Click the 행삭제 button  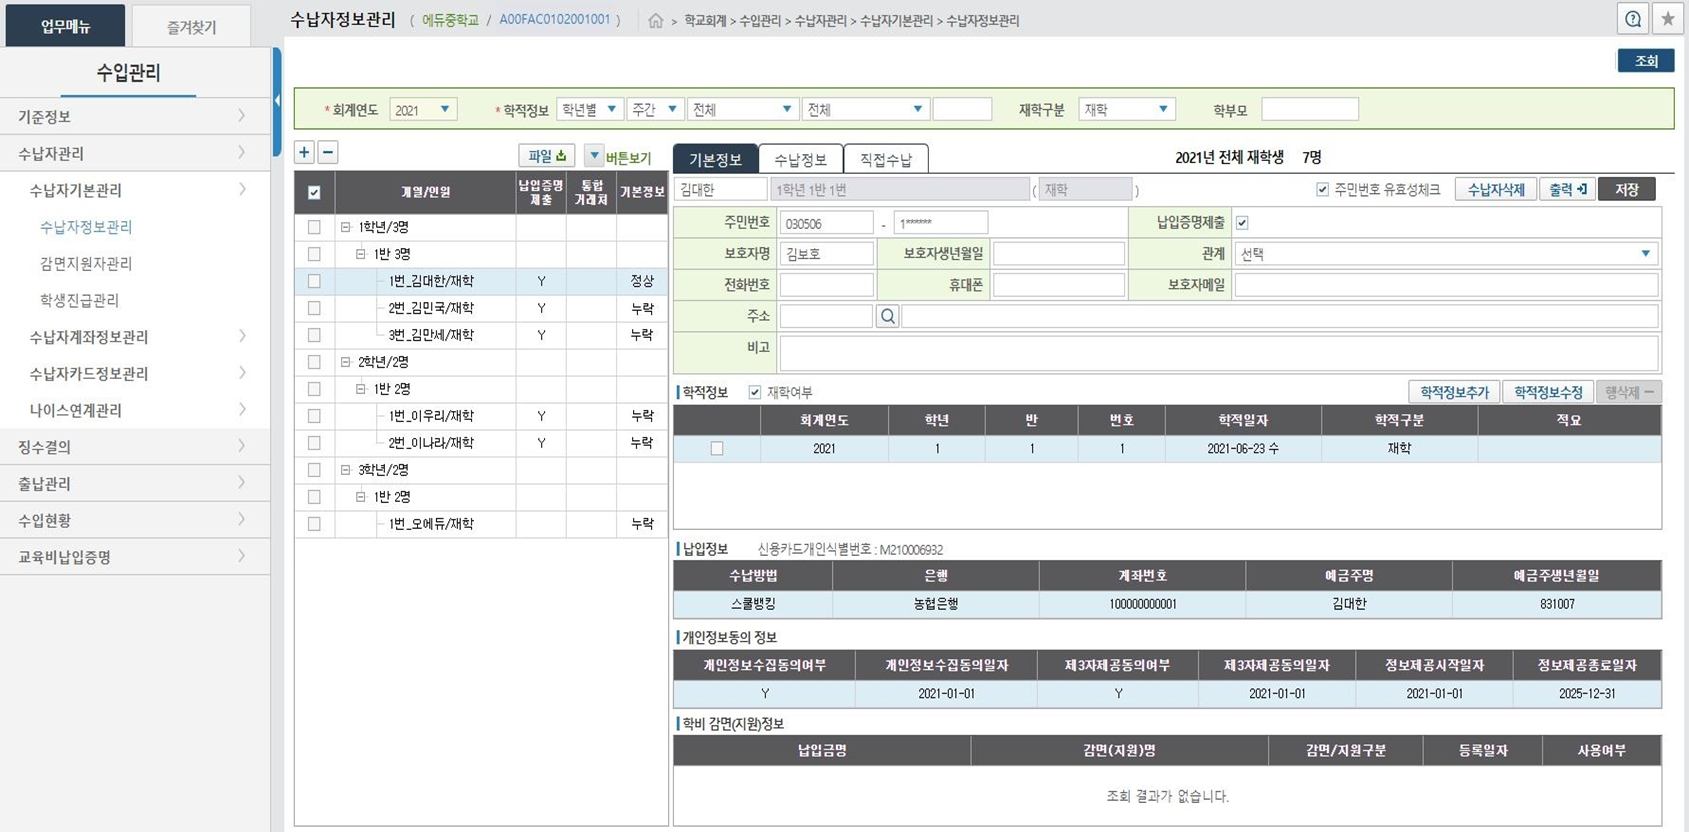coord(1628,392)
